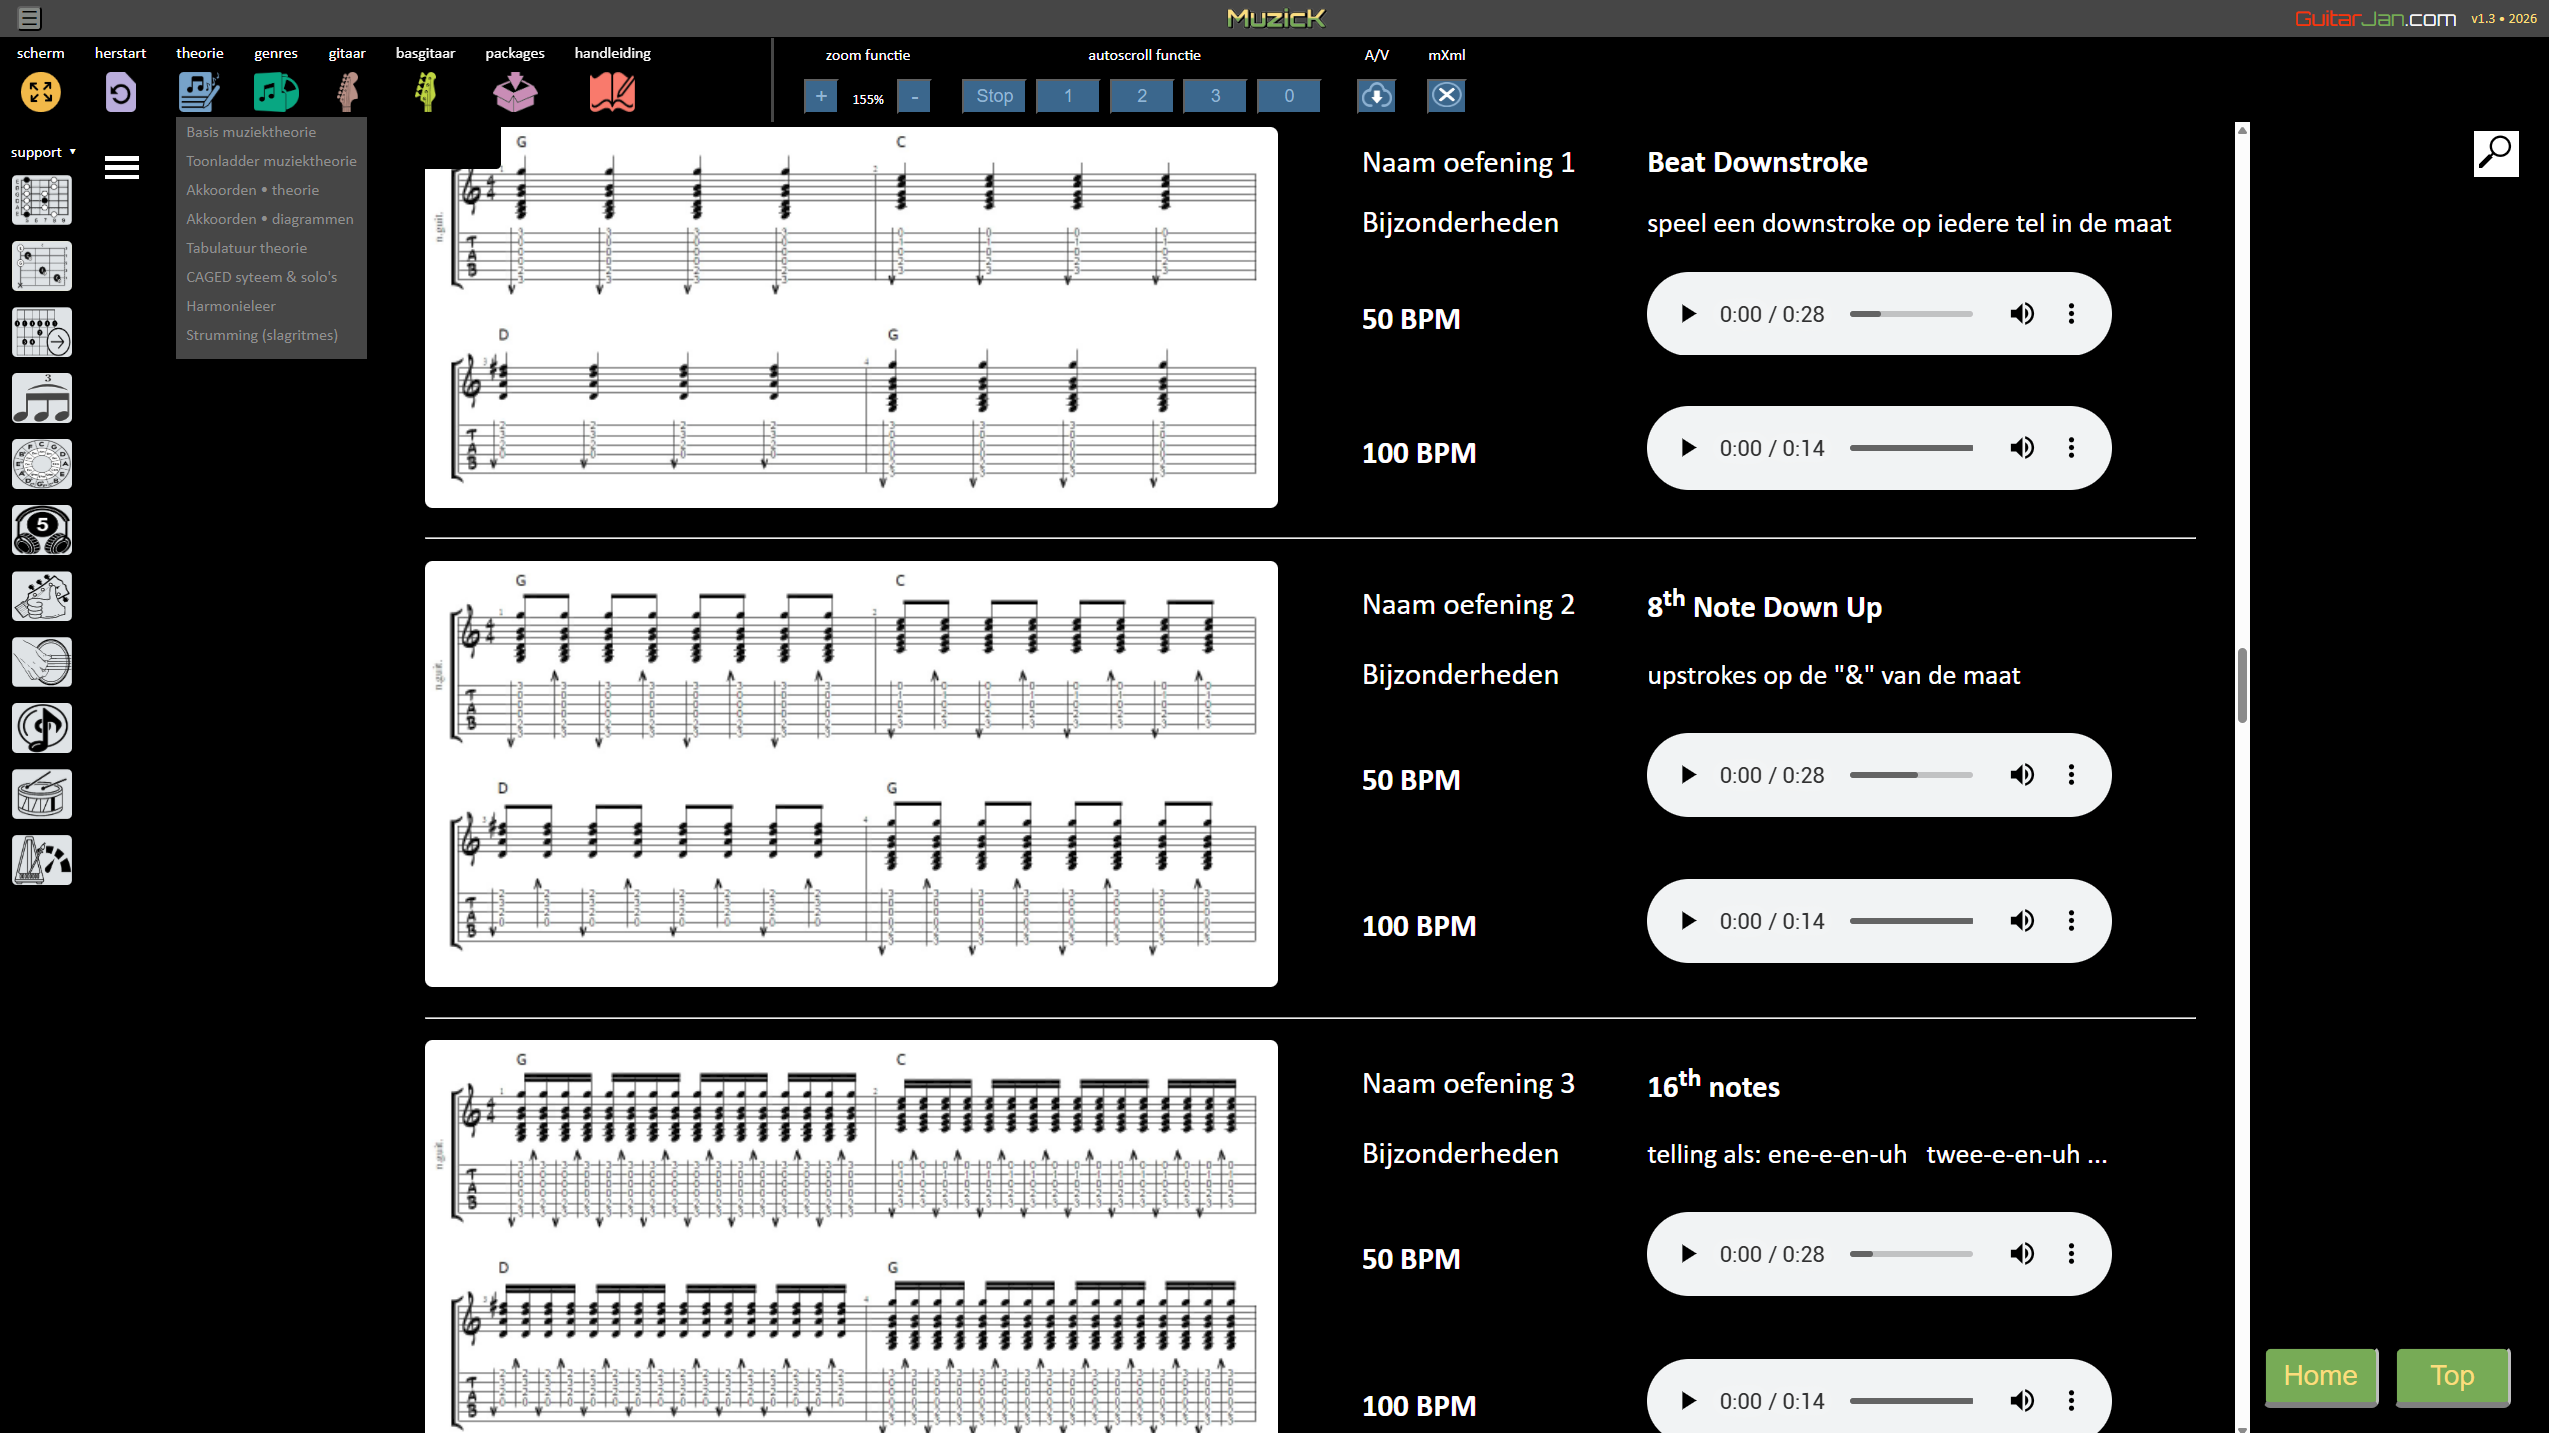Choose Strumming (slagritmes) menu entry
2549x1433 pixels.
click(262, 335)
